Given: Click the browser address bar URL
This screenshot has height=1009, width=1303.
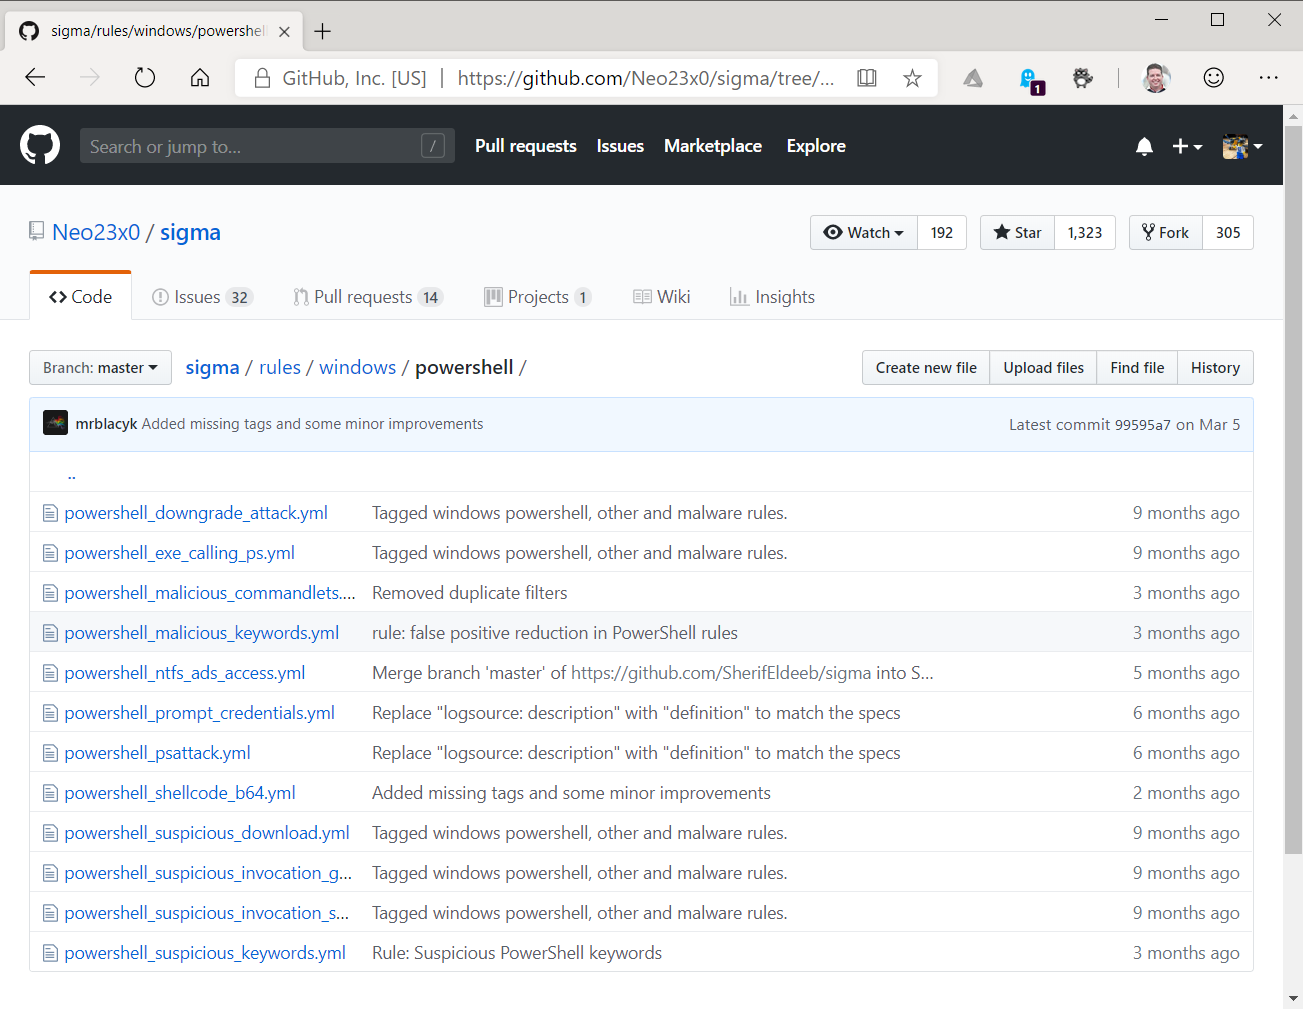Looking at the screenshot, I should [x=646, y=78].
